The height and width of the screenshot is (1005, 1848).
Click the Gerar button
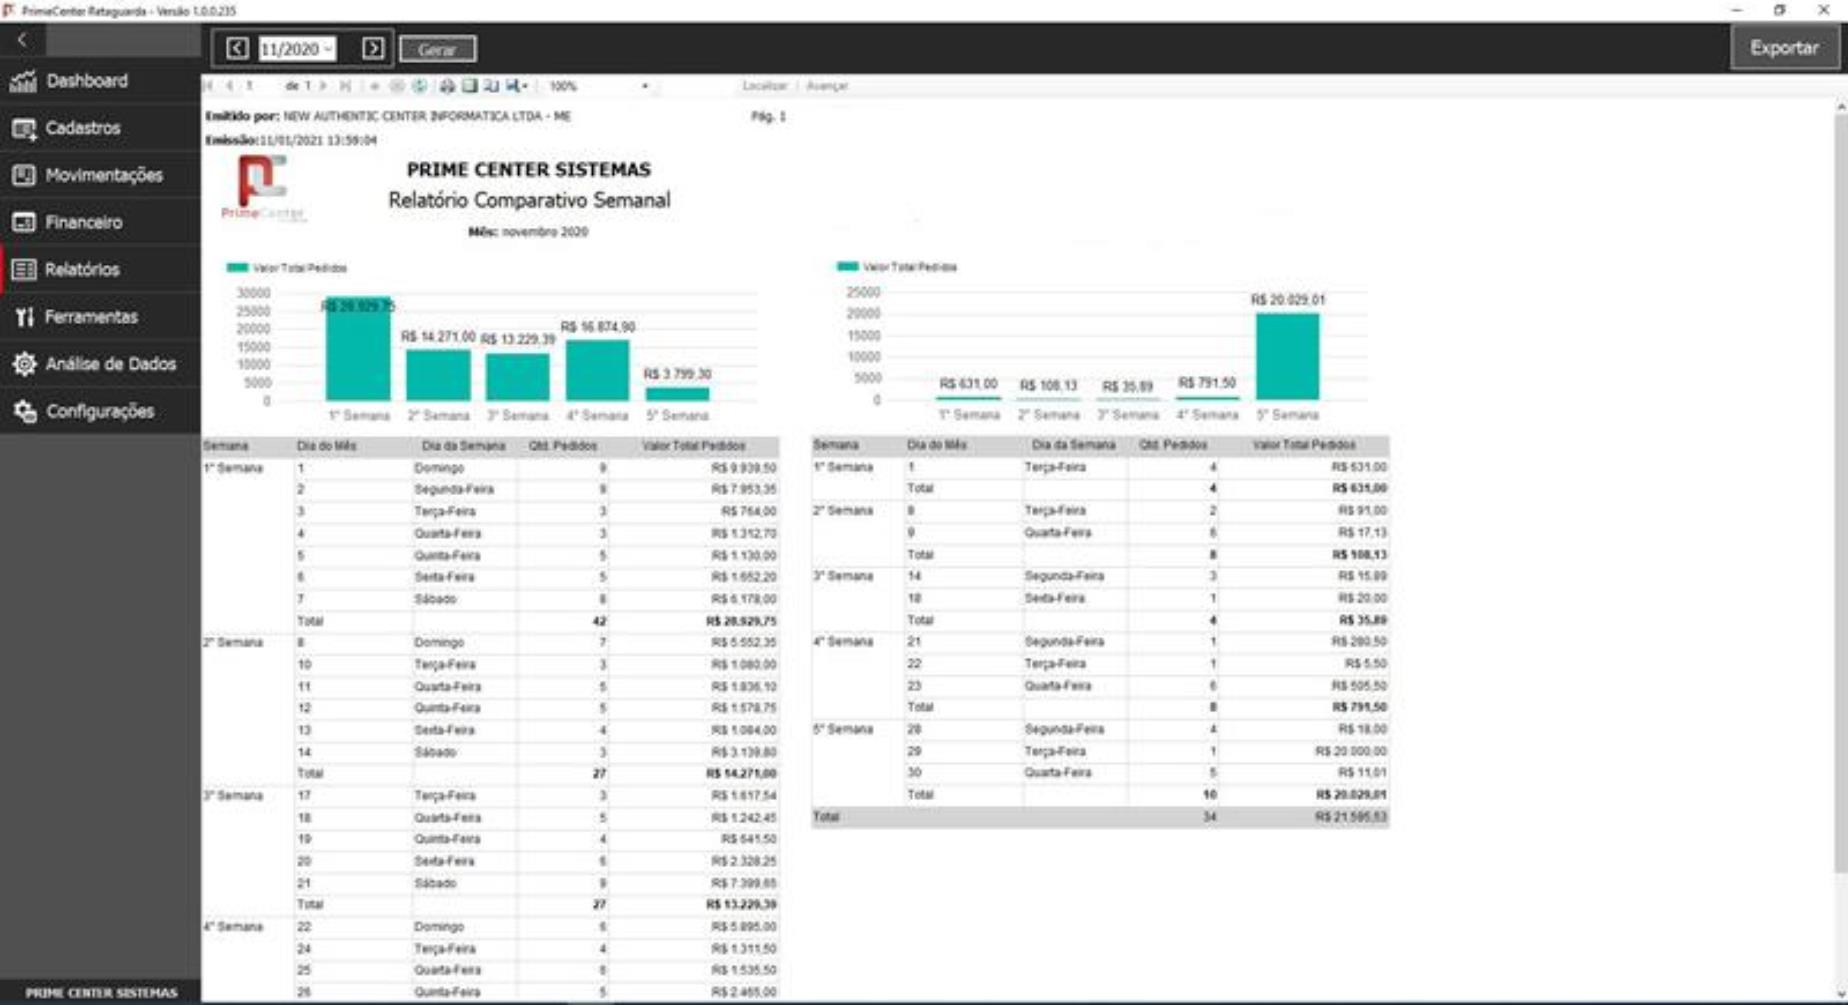coord(437,49)
